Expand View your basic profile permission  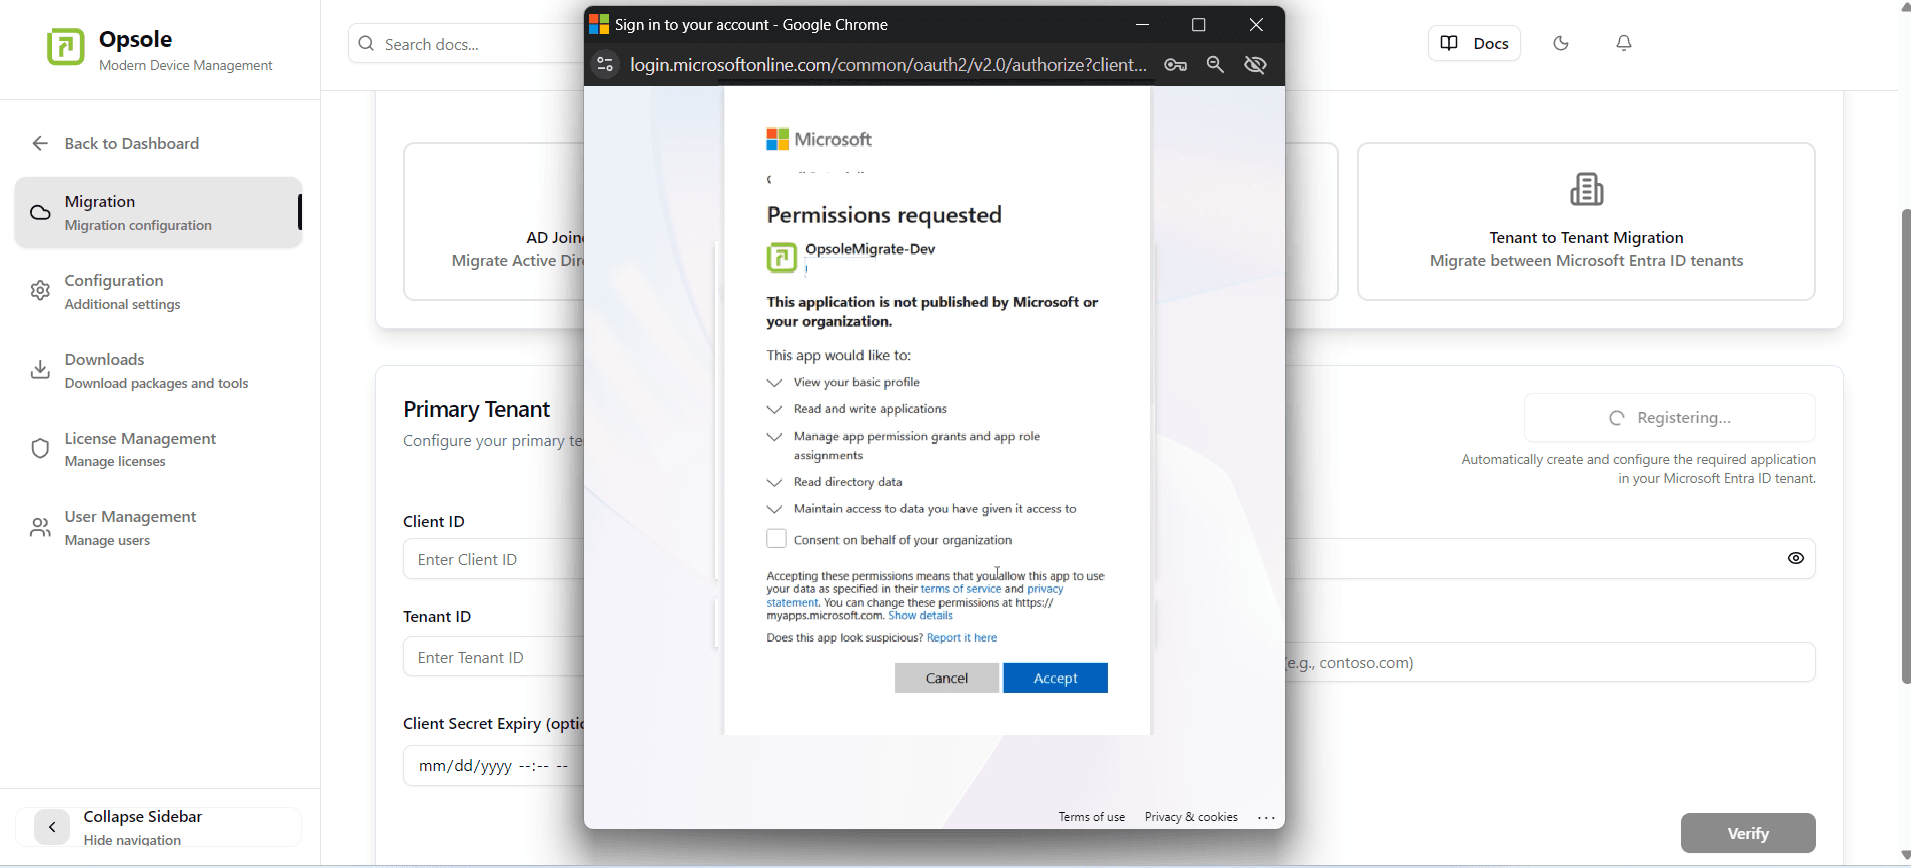[774, 383]
